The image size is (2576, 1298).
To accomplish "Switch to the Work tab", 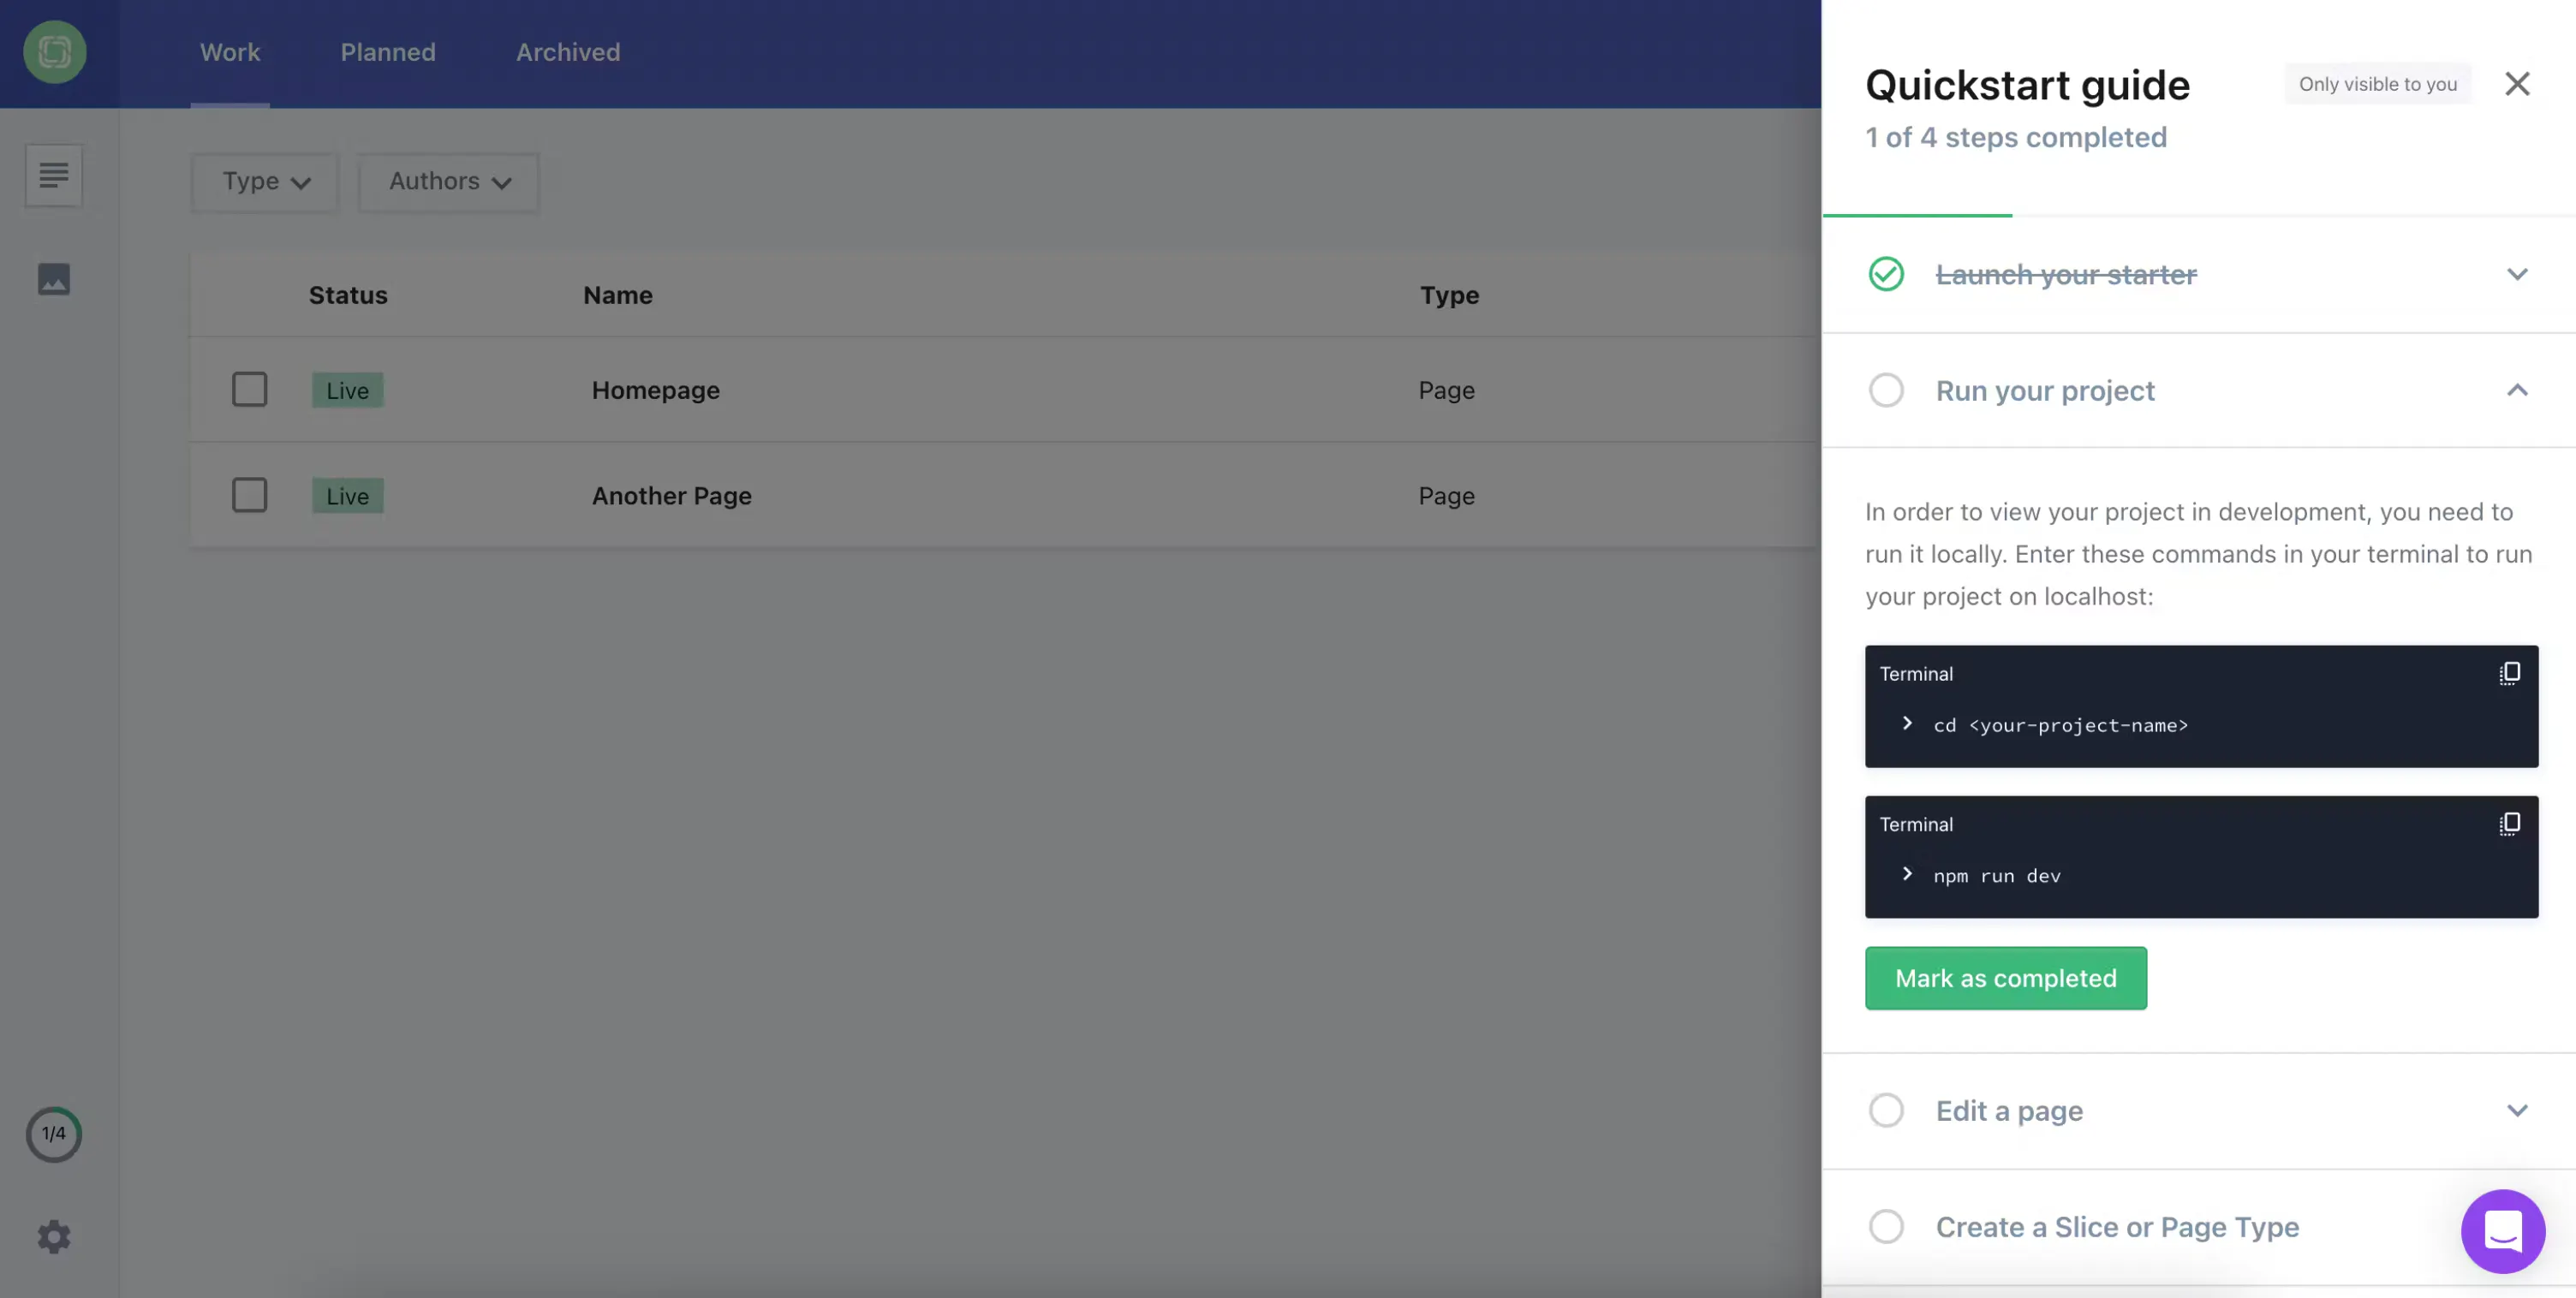I will [x=230, y=53].
